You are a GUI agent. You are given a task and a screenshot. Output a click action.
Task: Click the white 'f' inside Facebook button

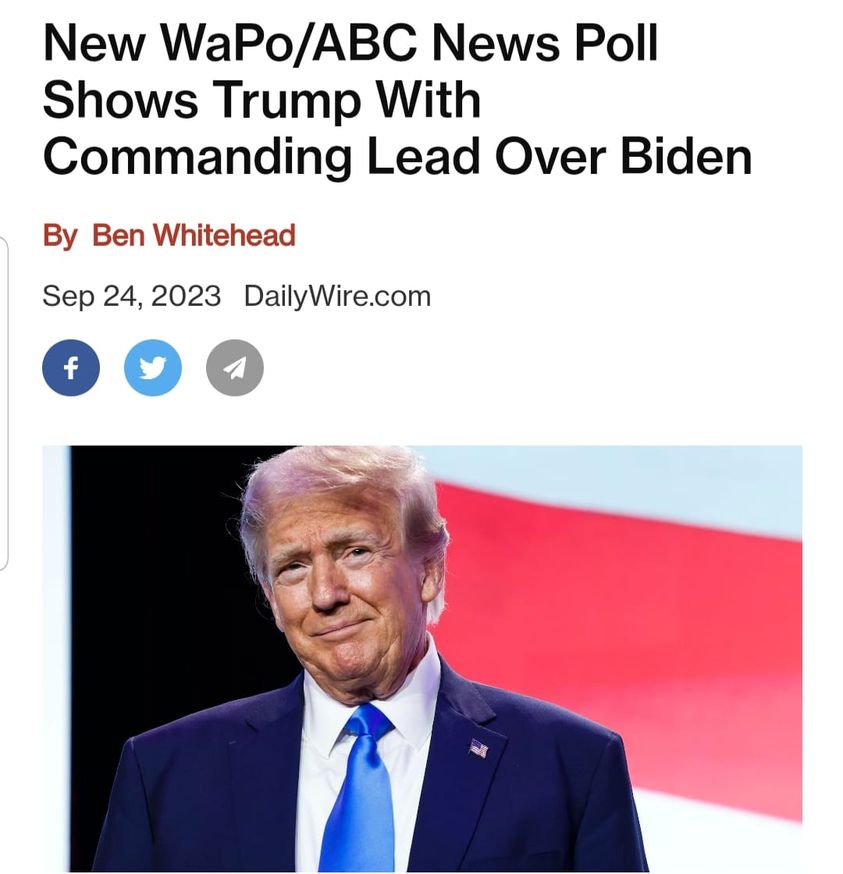coord(71,368)
